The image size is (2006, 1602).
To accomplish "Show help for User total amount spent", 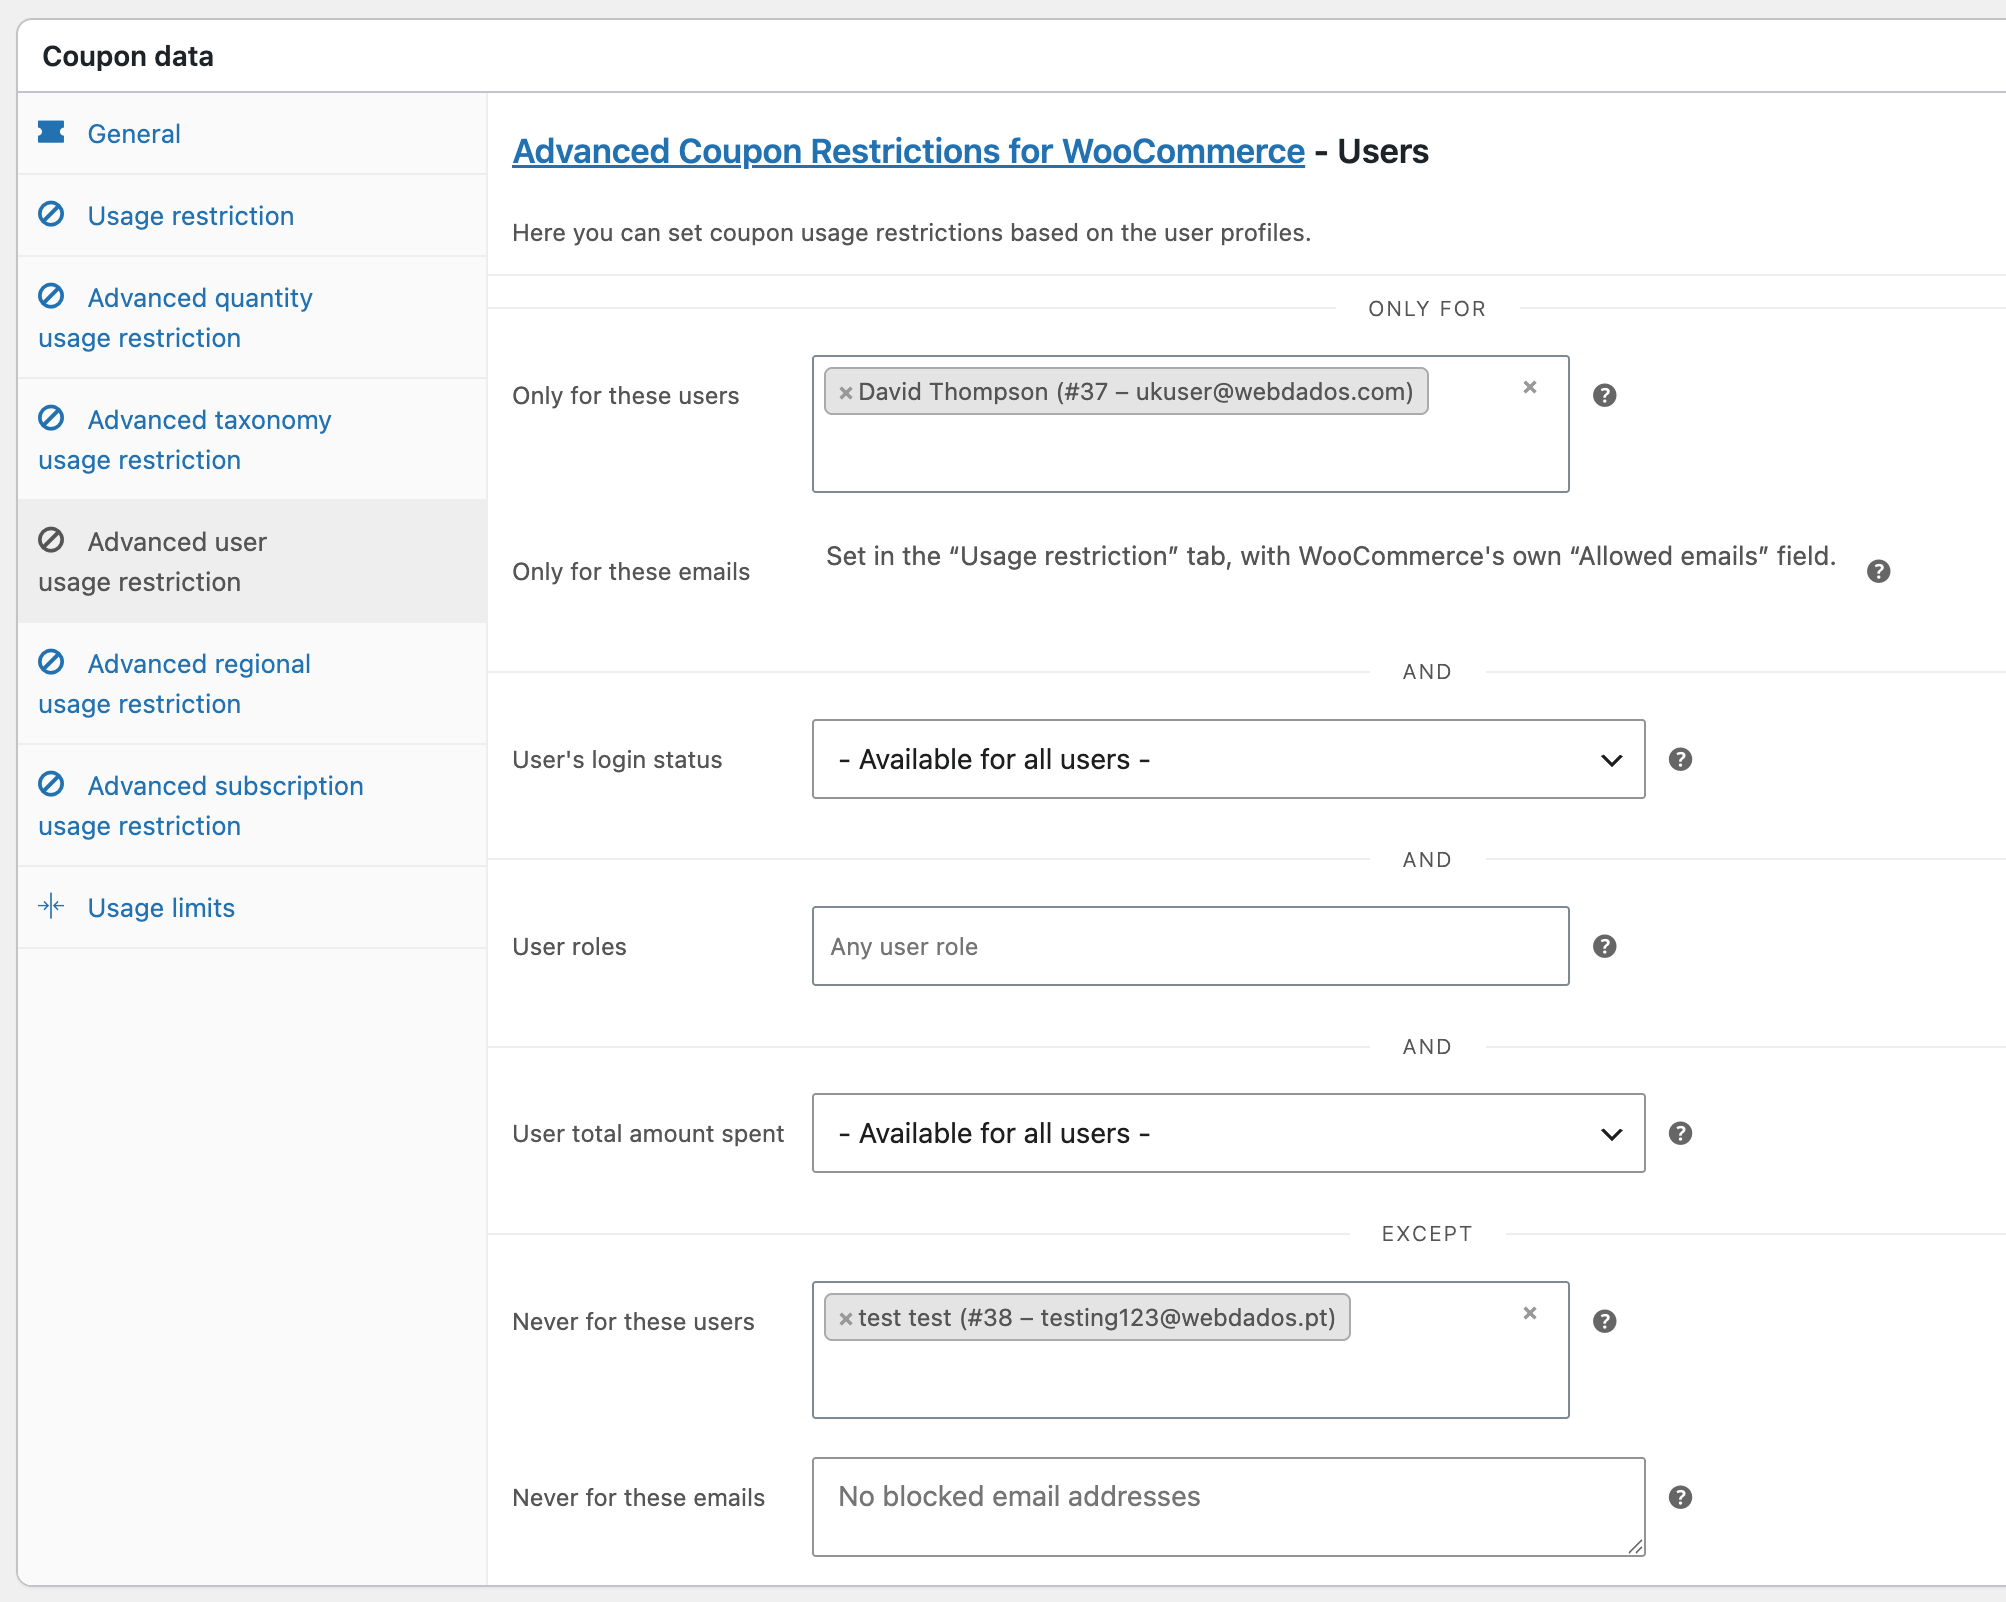I will pos(1680,1133).
